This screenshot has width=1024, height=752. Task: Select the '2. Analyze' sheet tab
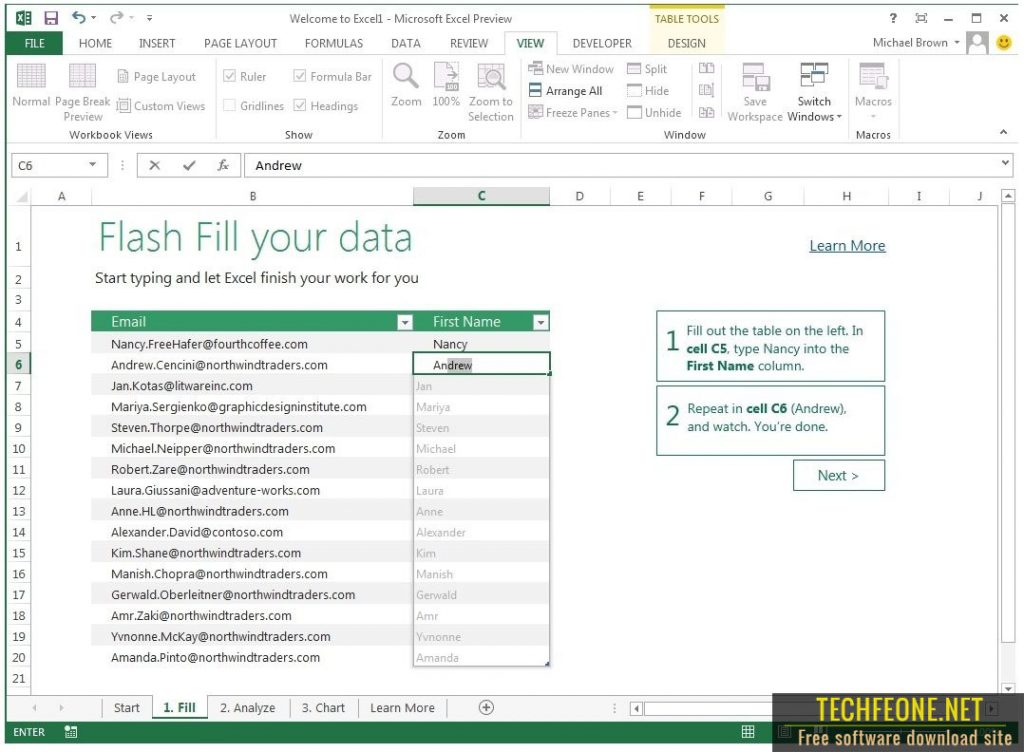248,708
